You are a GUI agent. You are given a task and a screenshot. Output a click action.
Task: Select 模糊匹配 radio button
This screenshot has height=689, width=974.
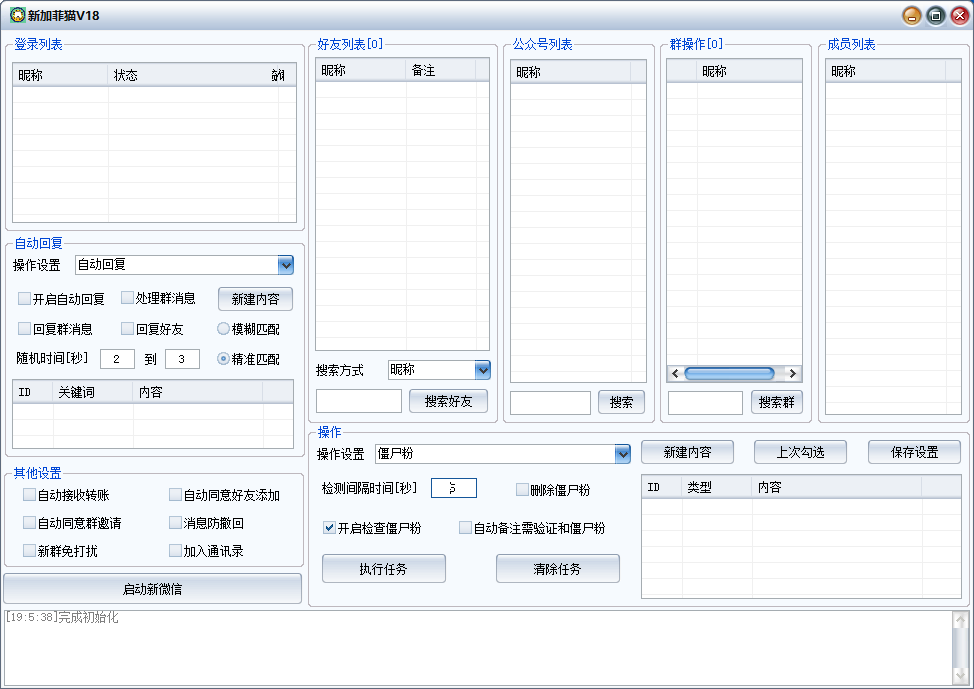[x=224, y=328]
